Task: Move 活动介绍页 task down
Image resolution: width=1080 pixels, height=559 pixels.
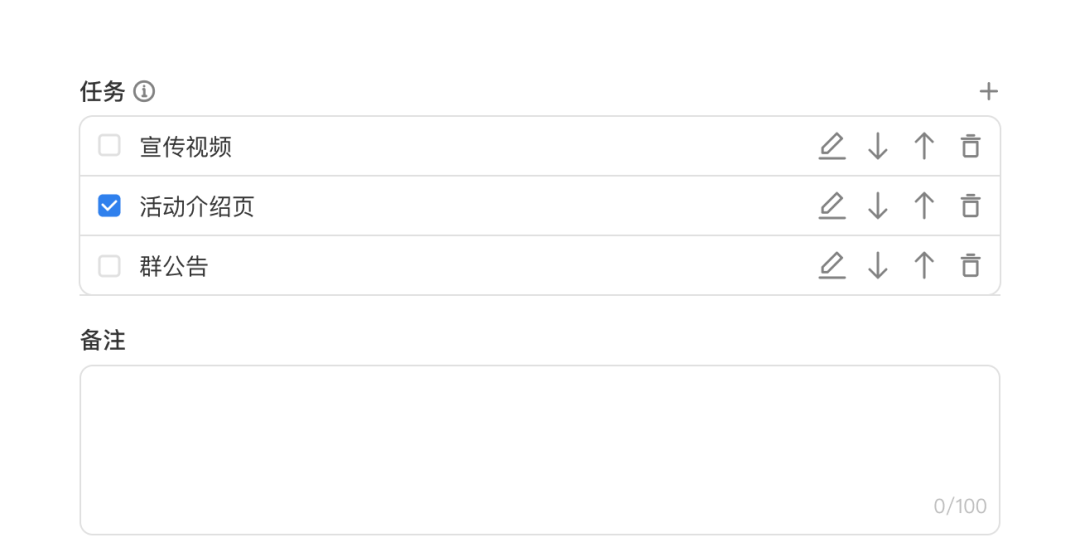Action: point(878,206)
